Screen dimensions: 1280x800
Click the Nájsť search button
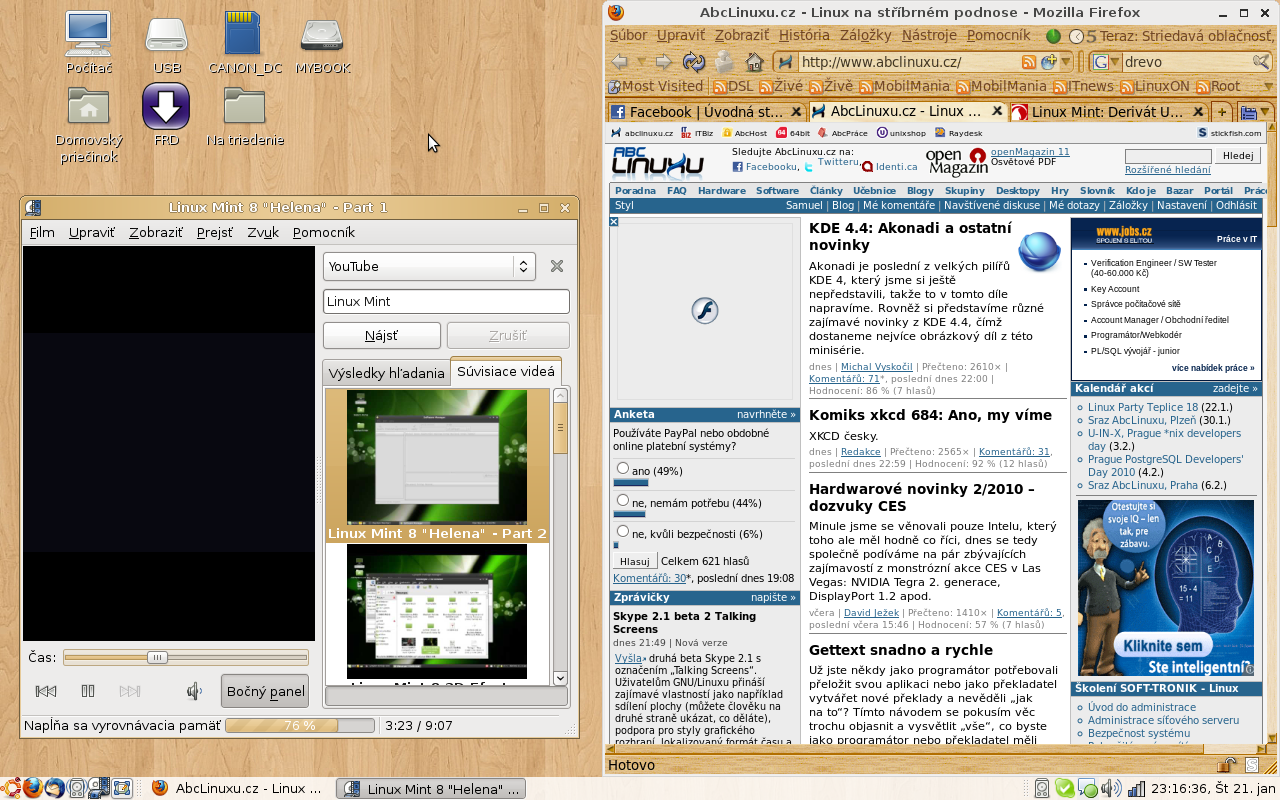point(382,336)
